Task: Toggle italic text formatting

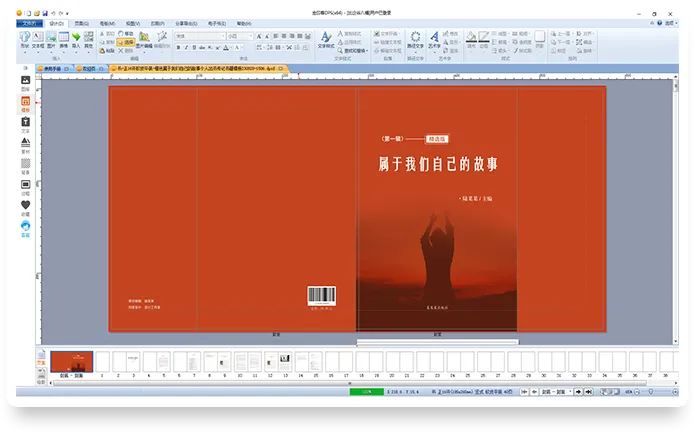Action: click(186, 46)
